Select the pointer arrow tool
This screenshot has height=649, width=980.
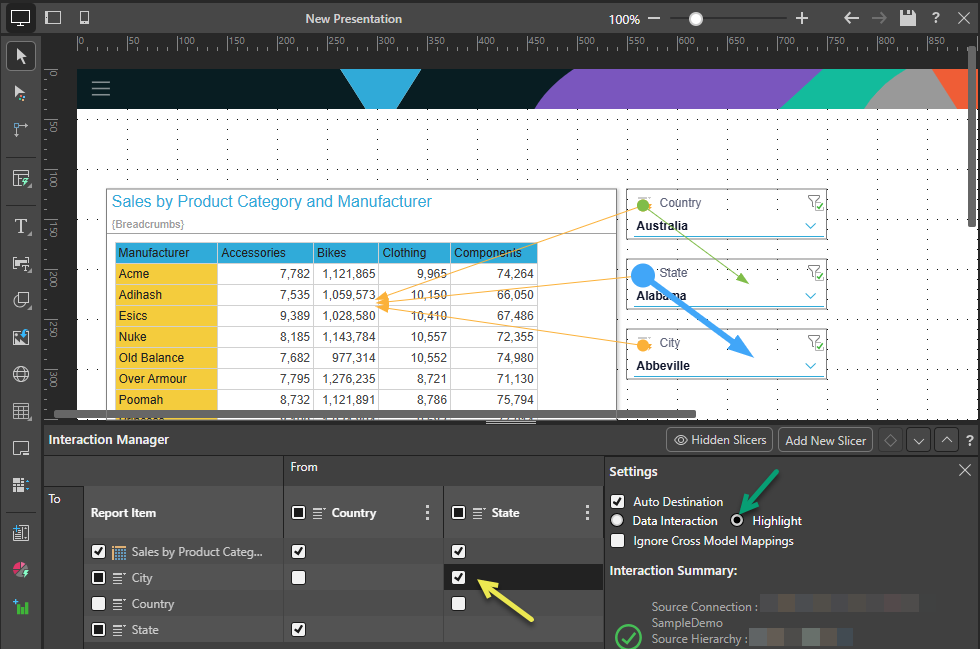click(x=21, y=56)
